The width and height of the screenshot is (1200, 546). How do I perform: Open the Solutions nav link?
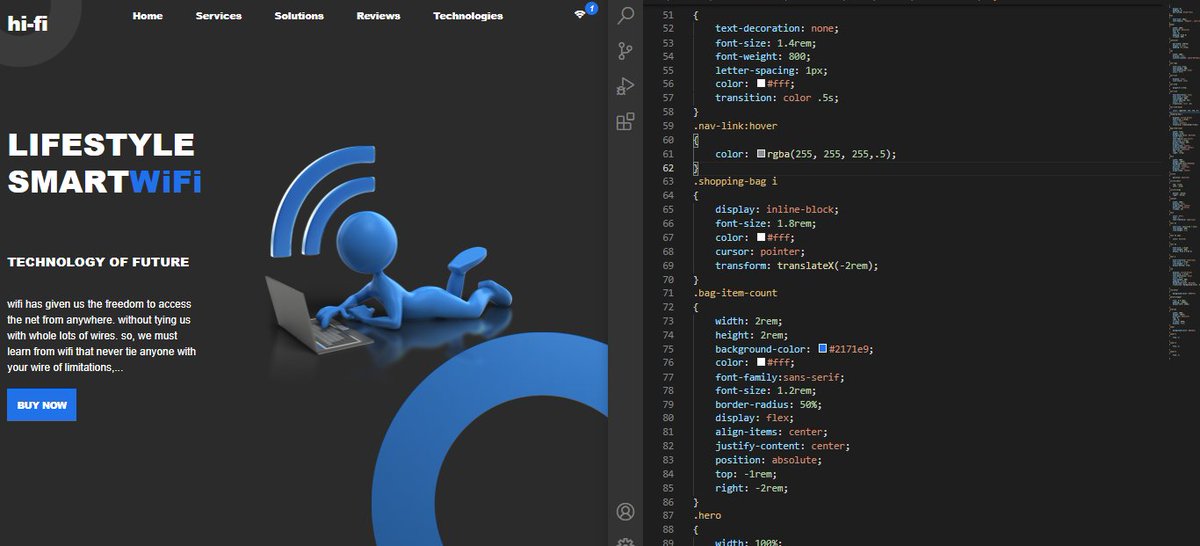coord(299,16)
